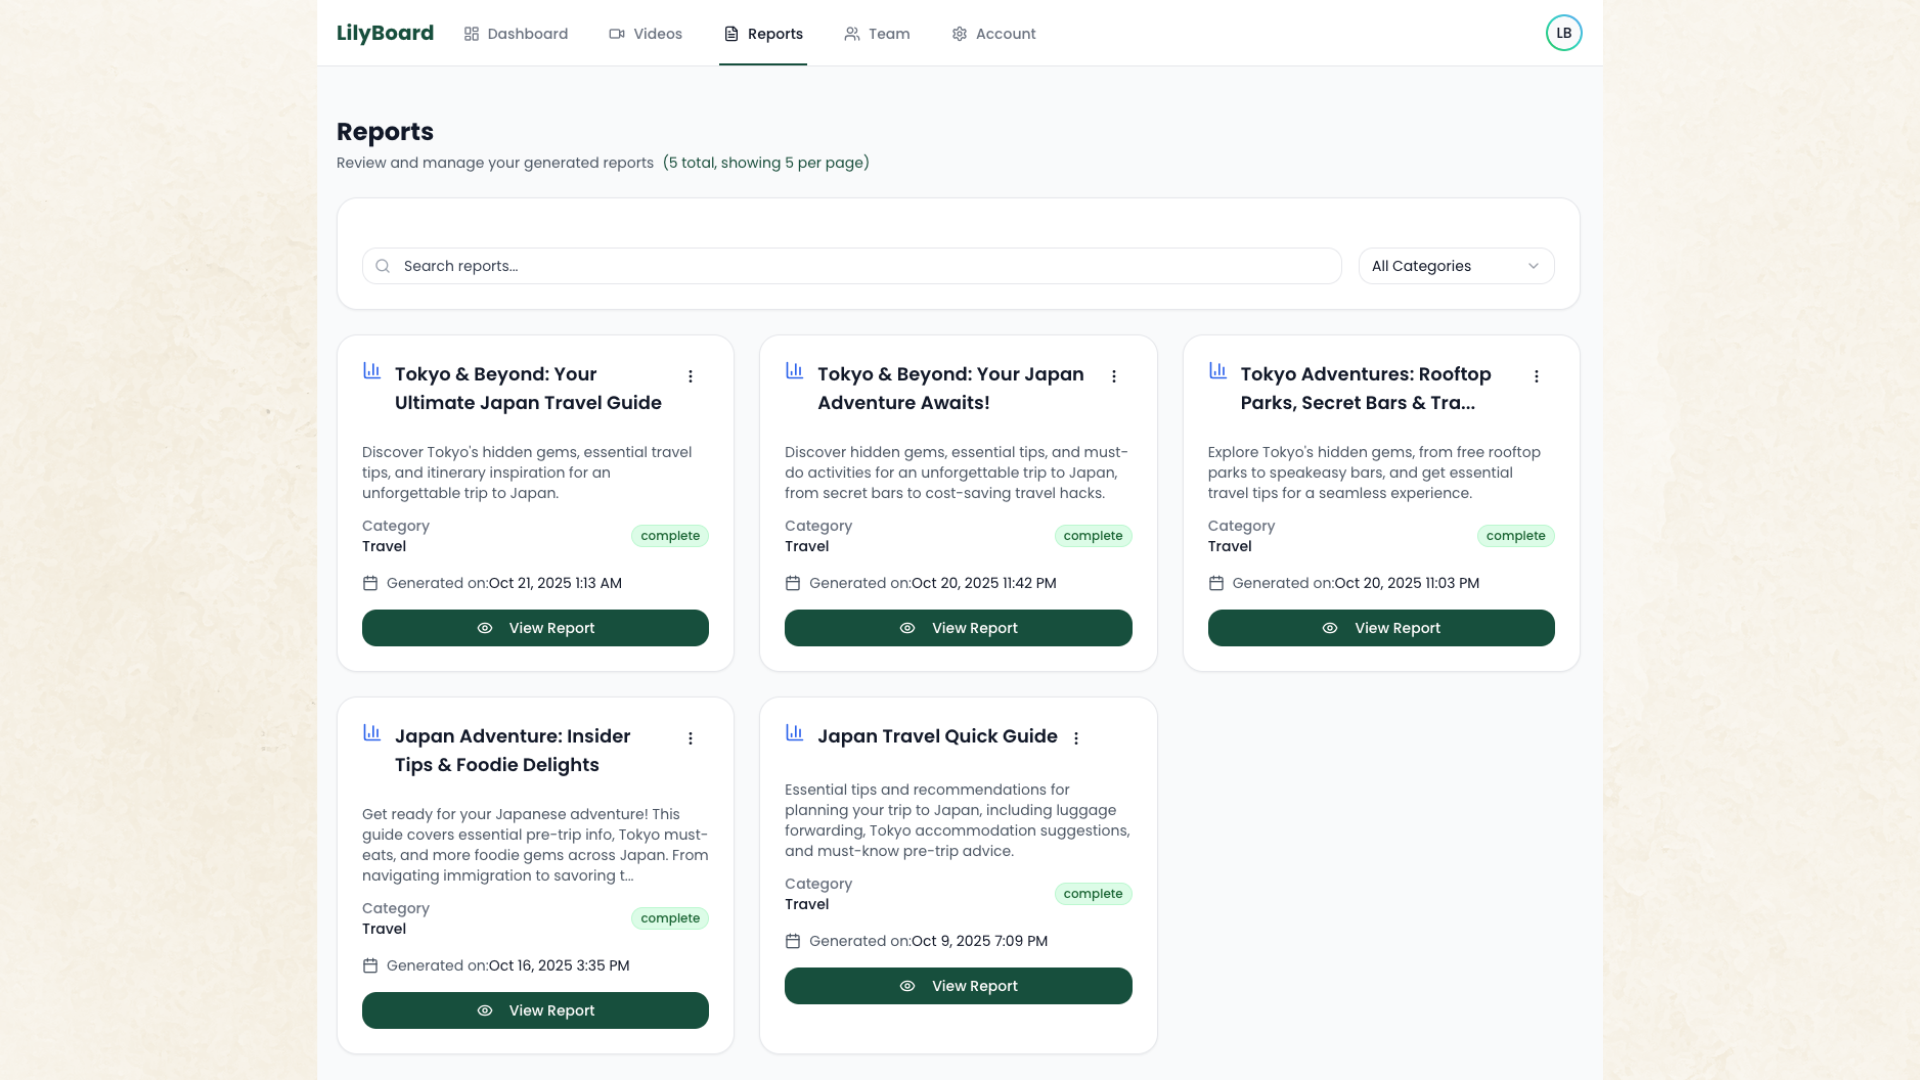The width and height of the screenshot is (1920, 1080).
Task: Open the Team tab
Action: point(877,34)
